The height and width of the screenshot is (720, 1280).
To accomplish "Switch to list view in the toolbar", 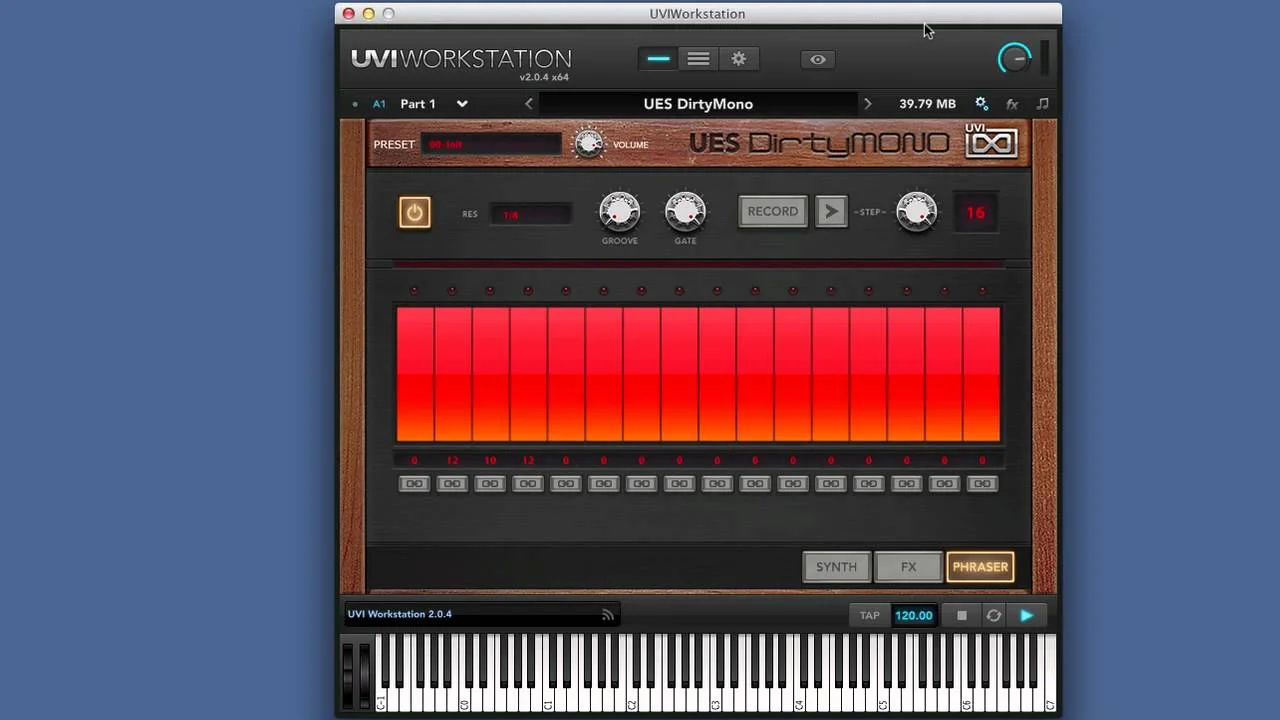I will tap(697, 59).
